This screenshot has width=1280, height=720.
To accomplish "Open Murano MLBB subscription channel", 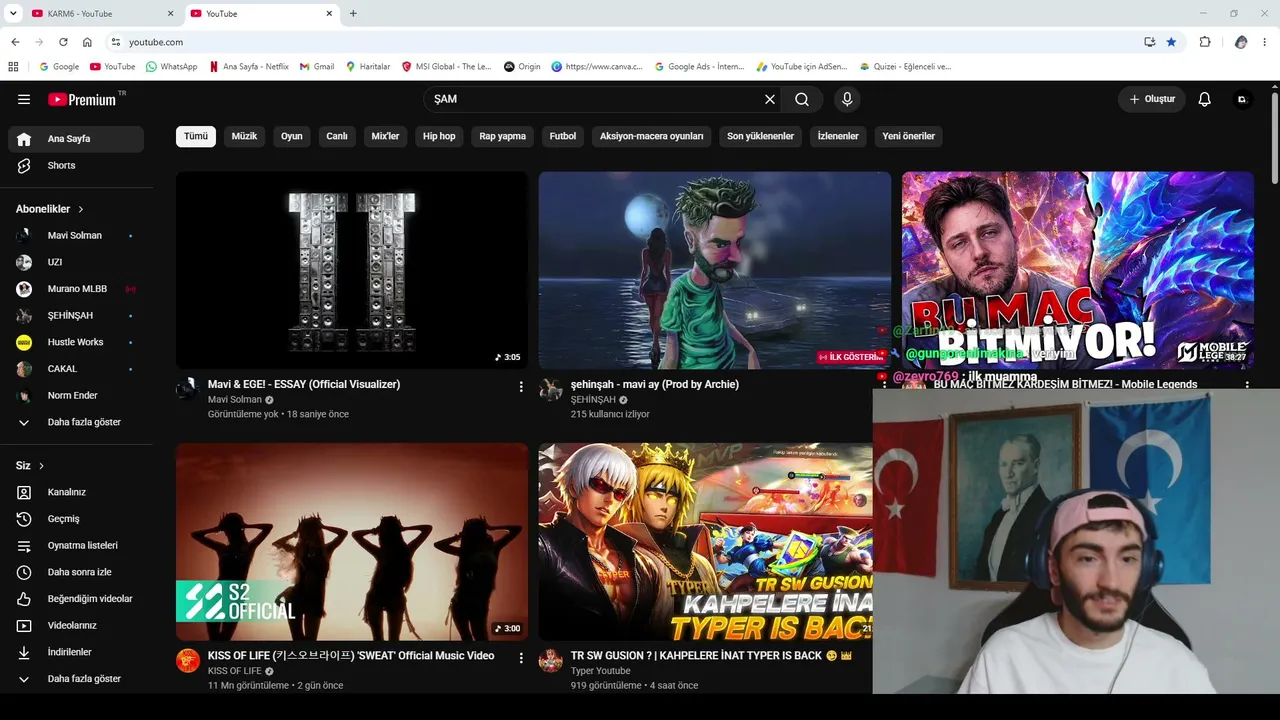I will pyautogui.click(x=76, y=289).
